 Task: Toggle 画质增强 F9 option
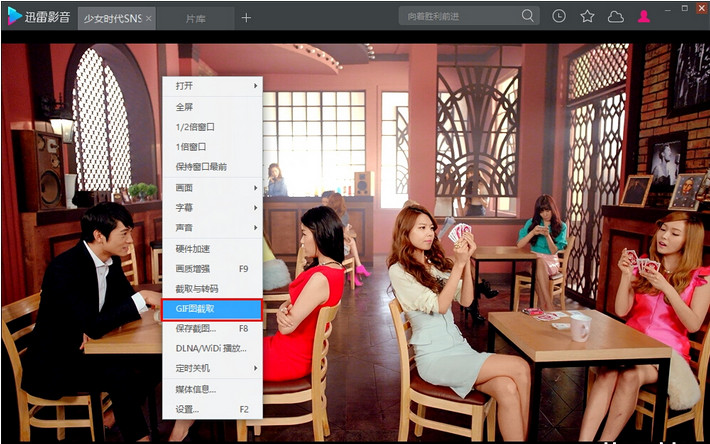click(x=212, y=268)
